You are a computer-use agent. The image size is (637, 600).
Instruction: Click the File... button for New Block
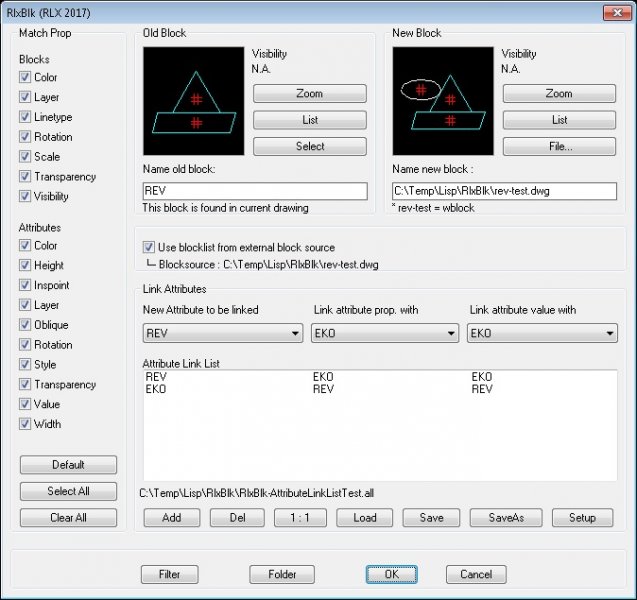(559, 146)
